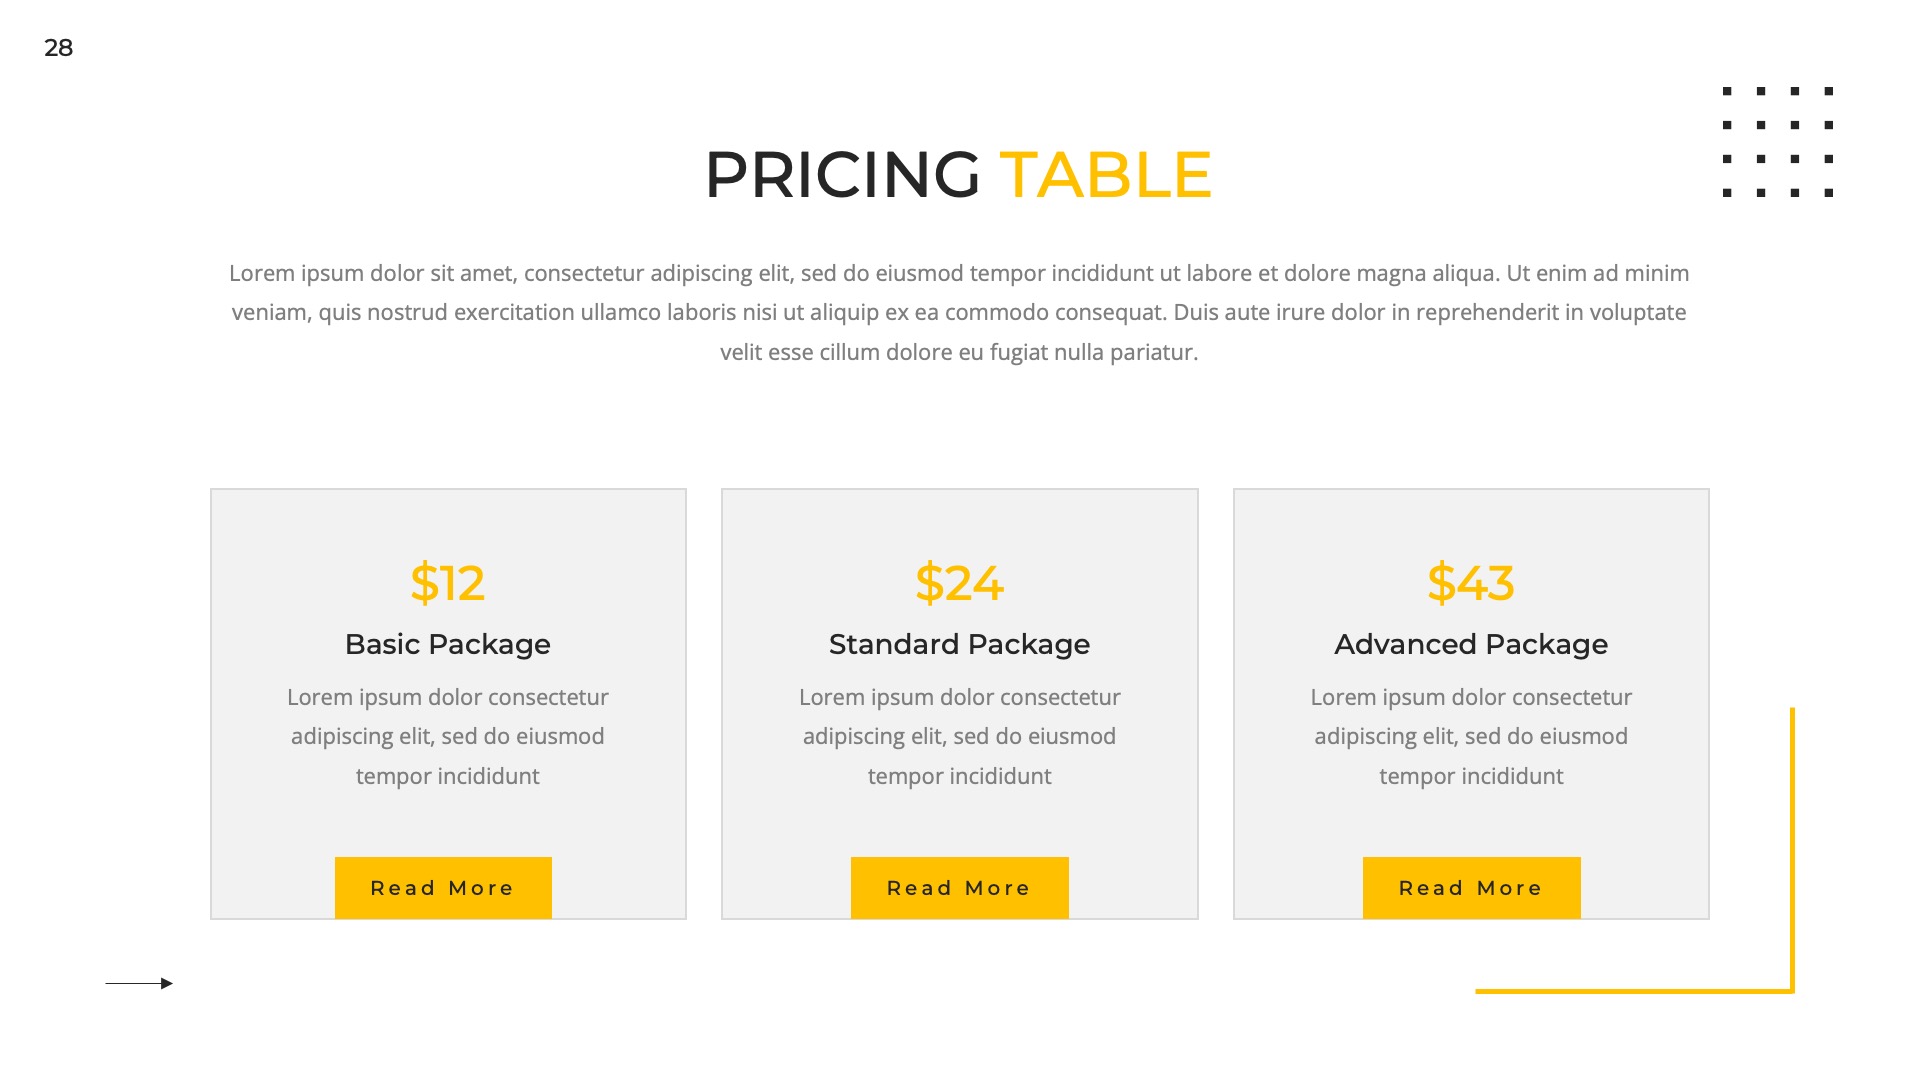
Task: Click the black right-pointing arrow icon
Action: click(x=139, y=983)
